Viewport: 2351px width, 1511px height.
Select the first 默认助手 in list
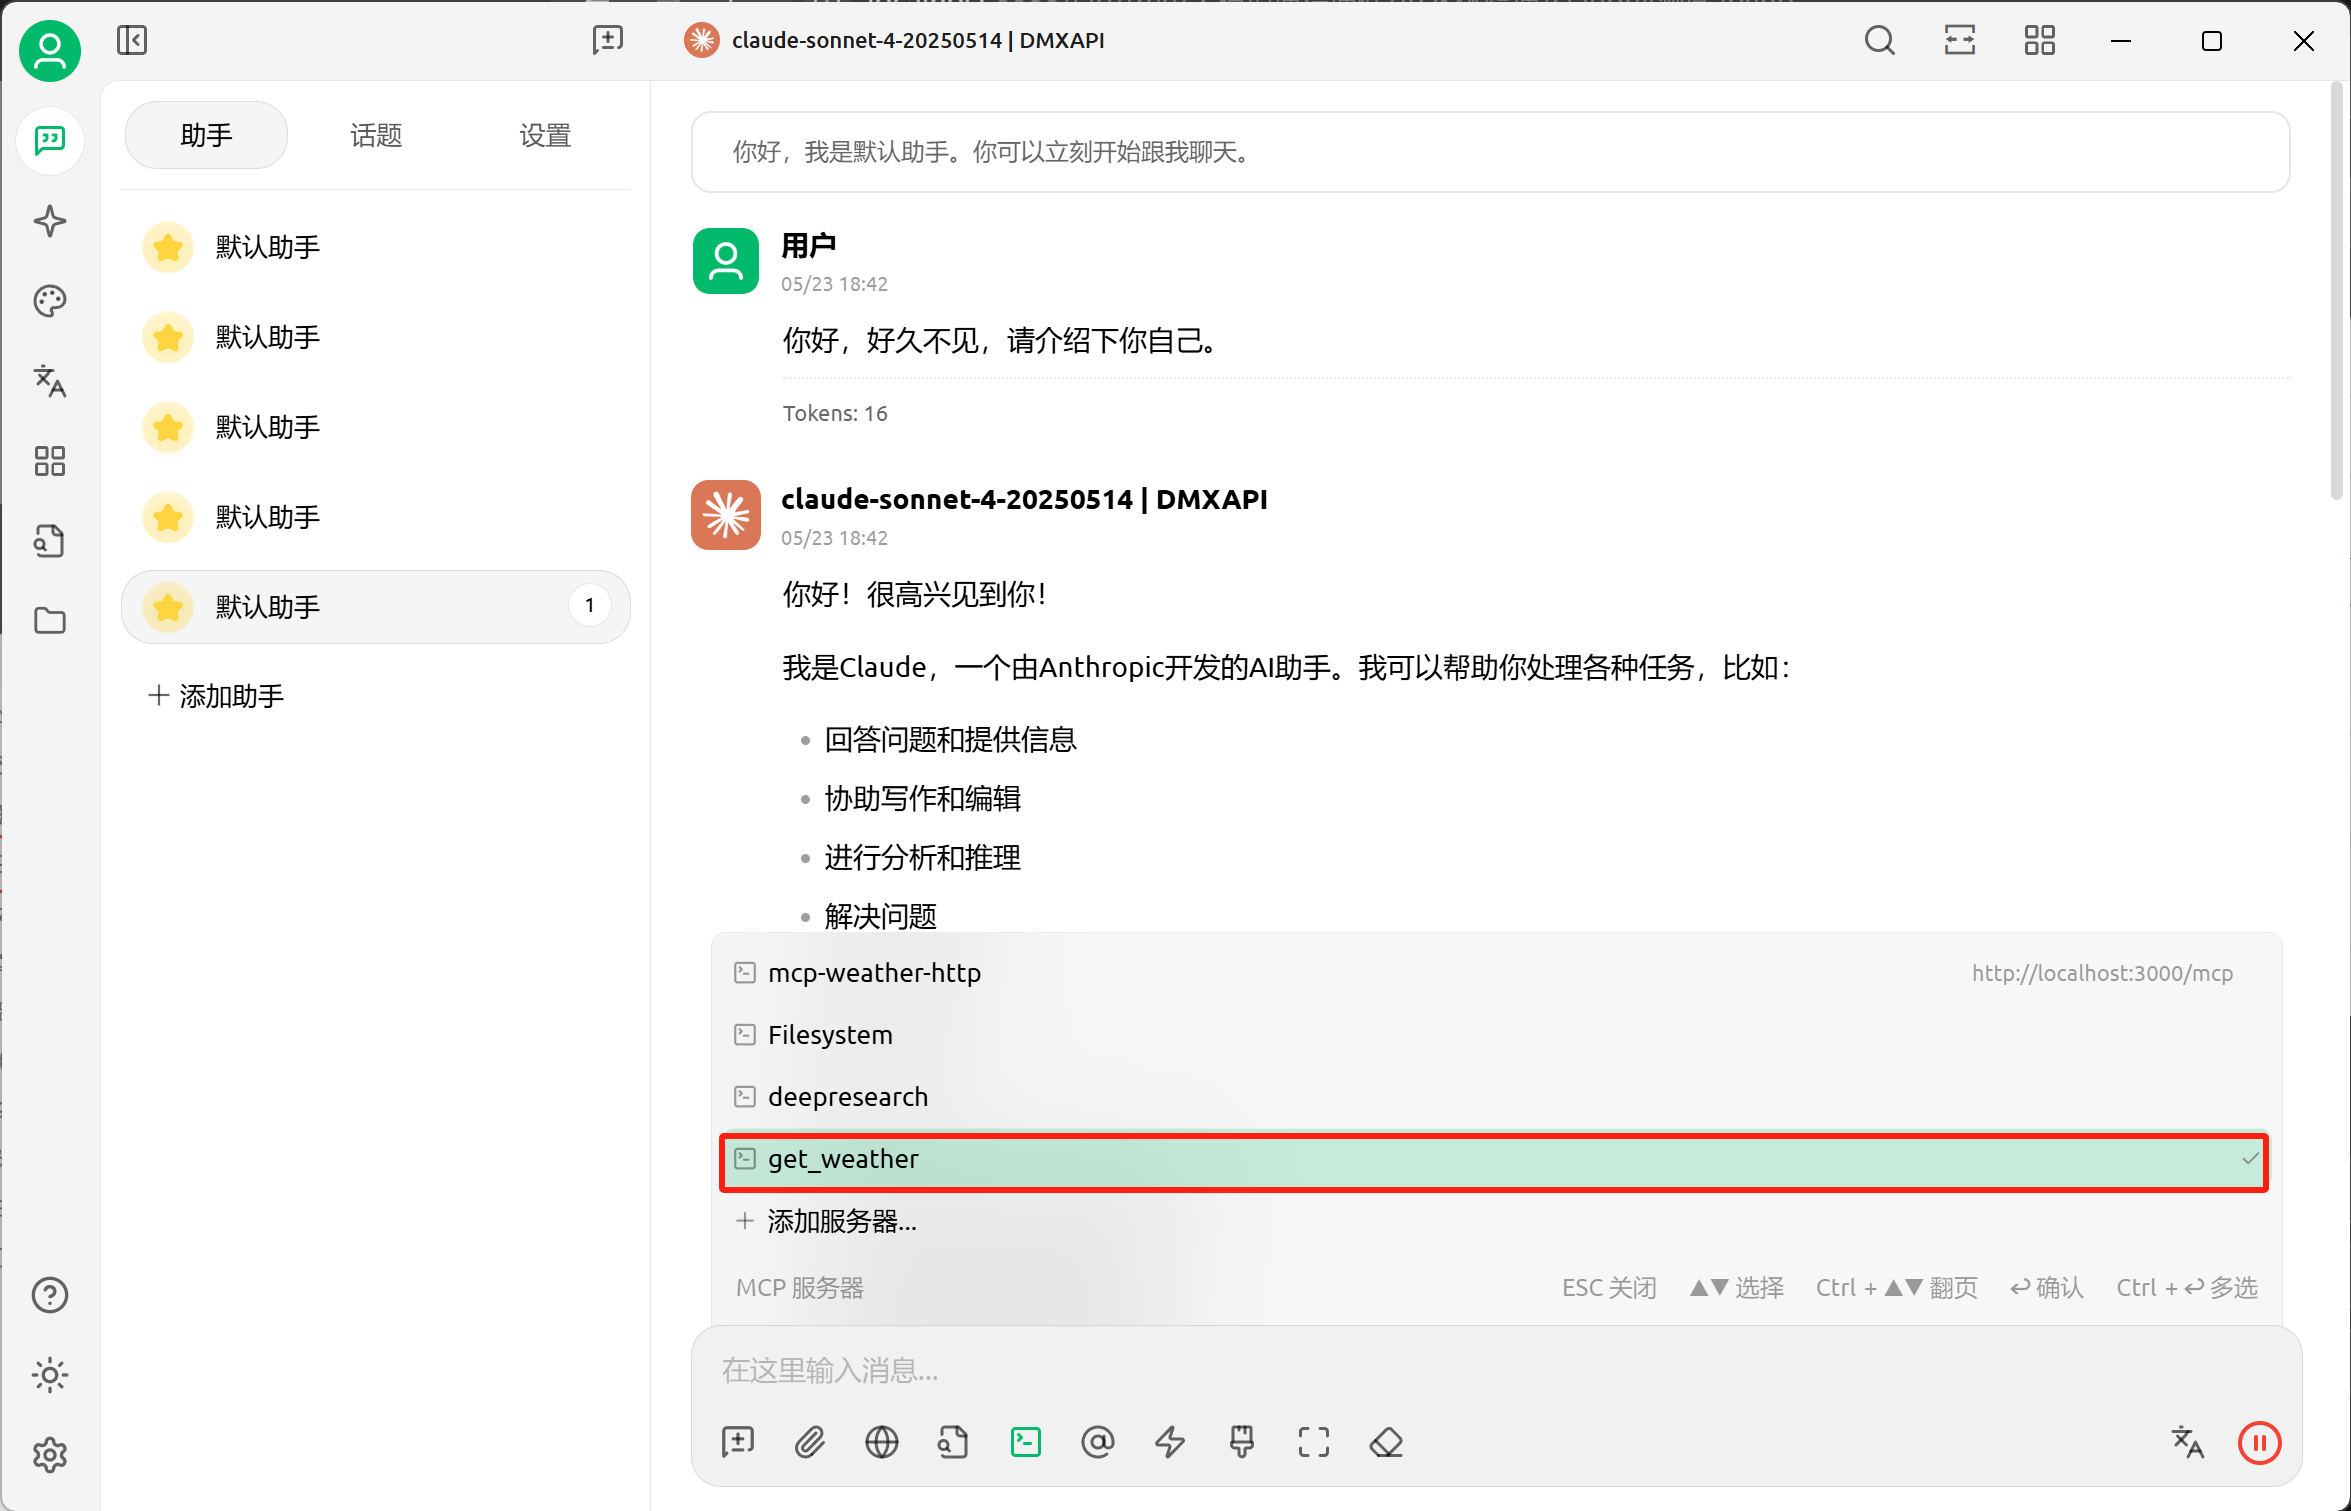tap(376, 247)
